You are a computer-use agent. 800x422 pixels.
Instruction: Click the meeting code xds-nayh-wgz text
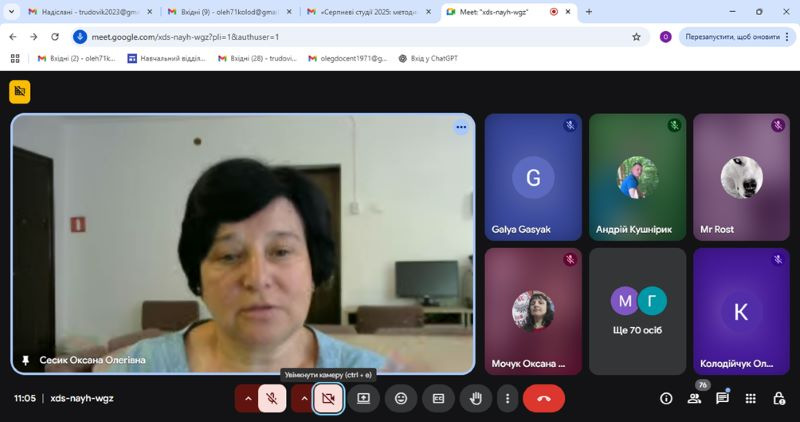[82, 399]
